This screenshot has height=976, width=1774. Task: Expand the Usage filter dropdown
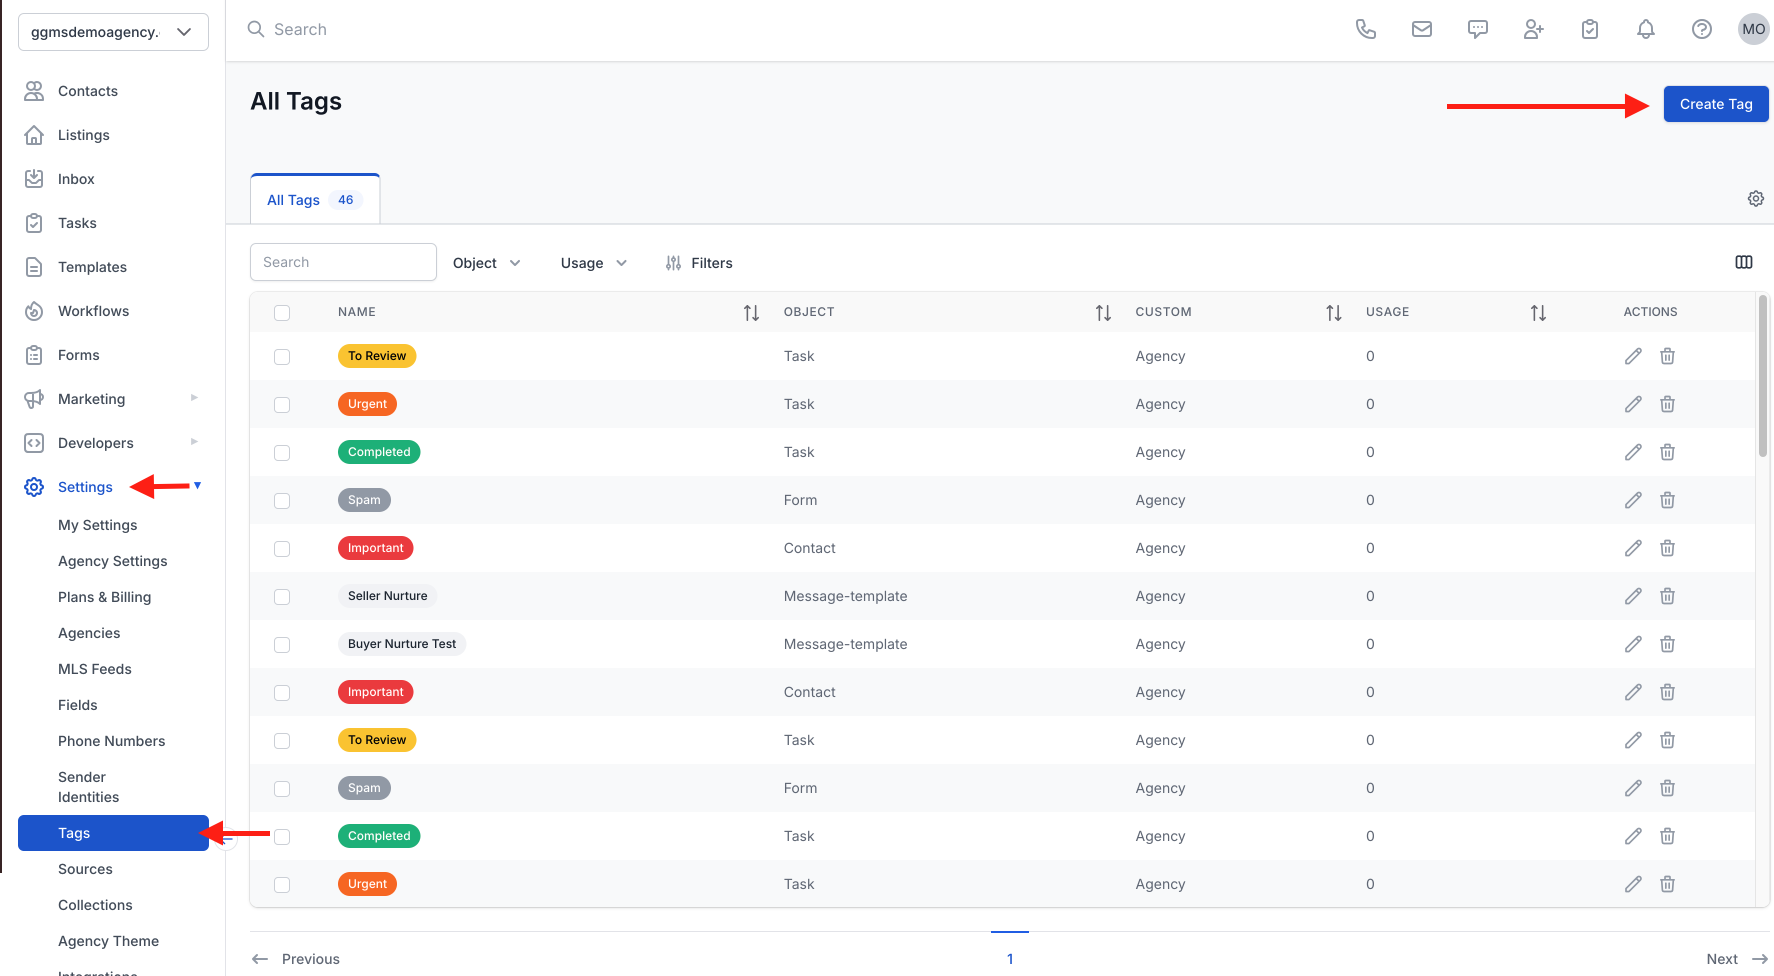tap(593, 263)
